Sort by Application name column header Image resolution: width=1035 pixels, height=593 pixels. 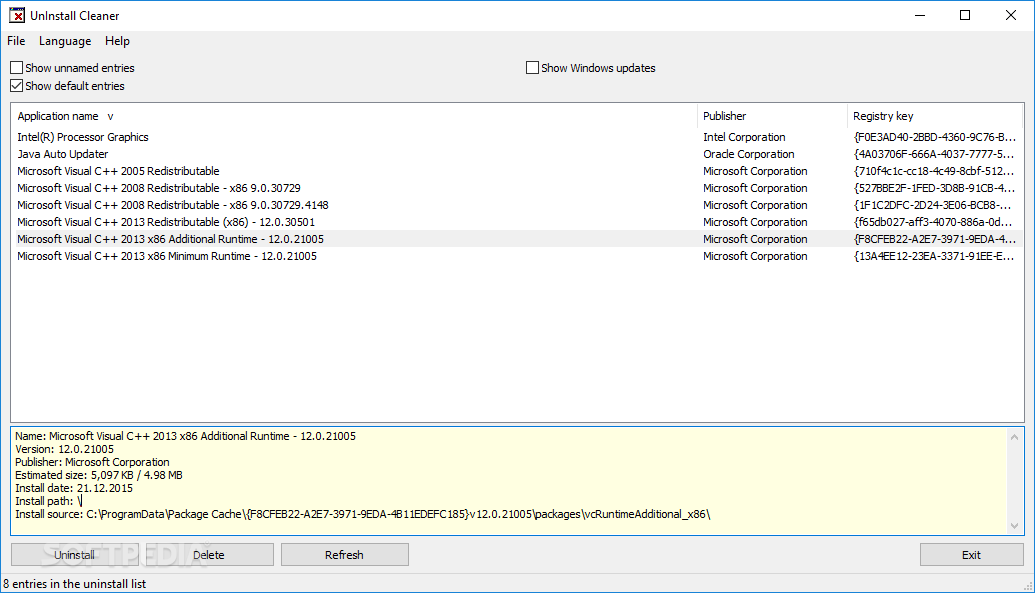pos(354,116)
